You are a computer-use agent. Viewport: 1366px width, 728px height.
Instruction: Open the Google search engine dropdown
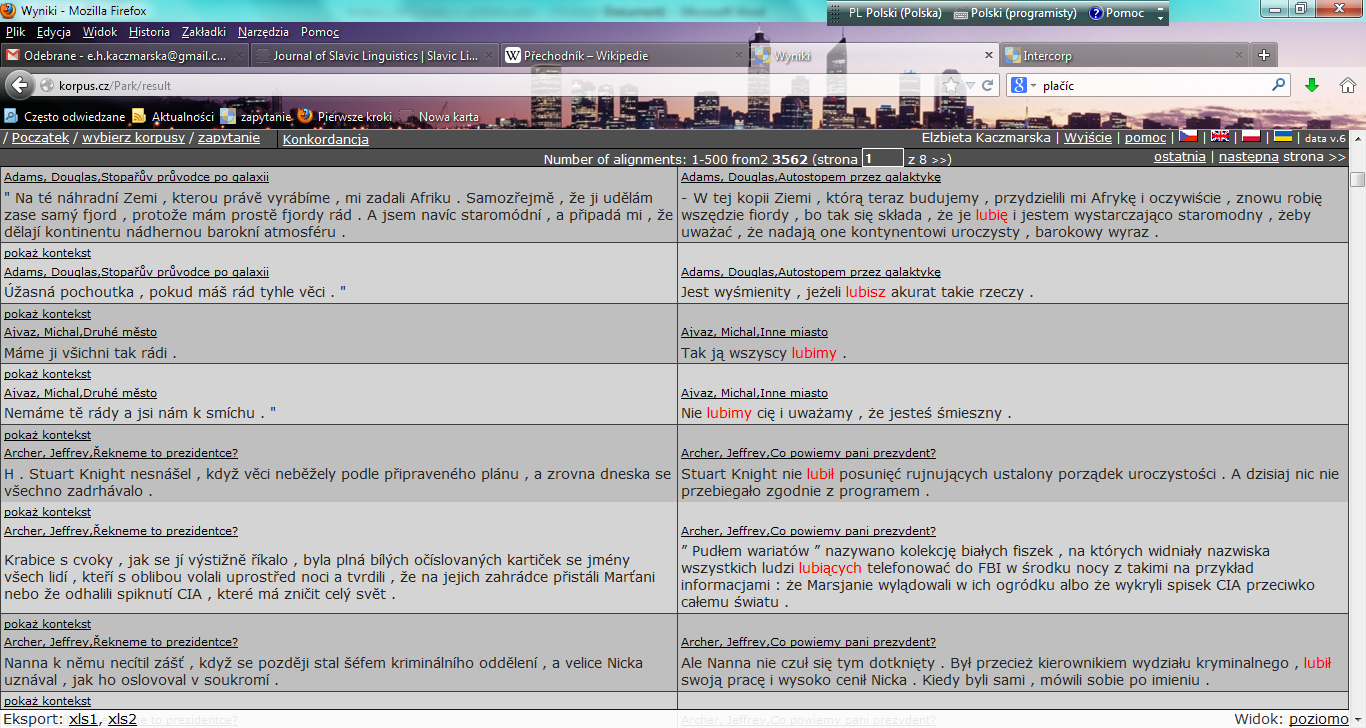coord(1024,86)
